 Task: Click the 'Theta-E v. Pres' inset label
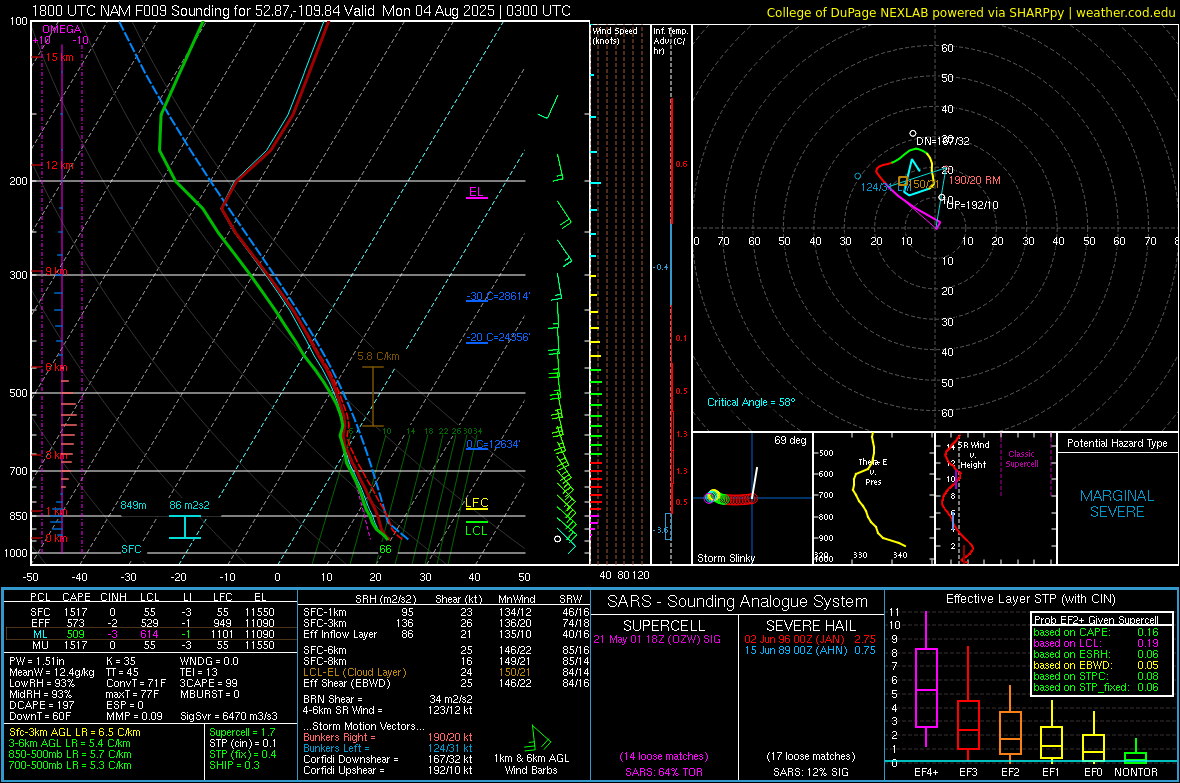873,472
